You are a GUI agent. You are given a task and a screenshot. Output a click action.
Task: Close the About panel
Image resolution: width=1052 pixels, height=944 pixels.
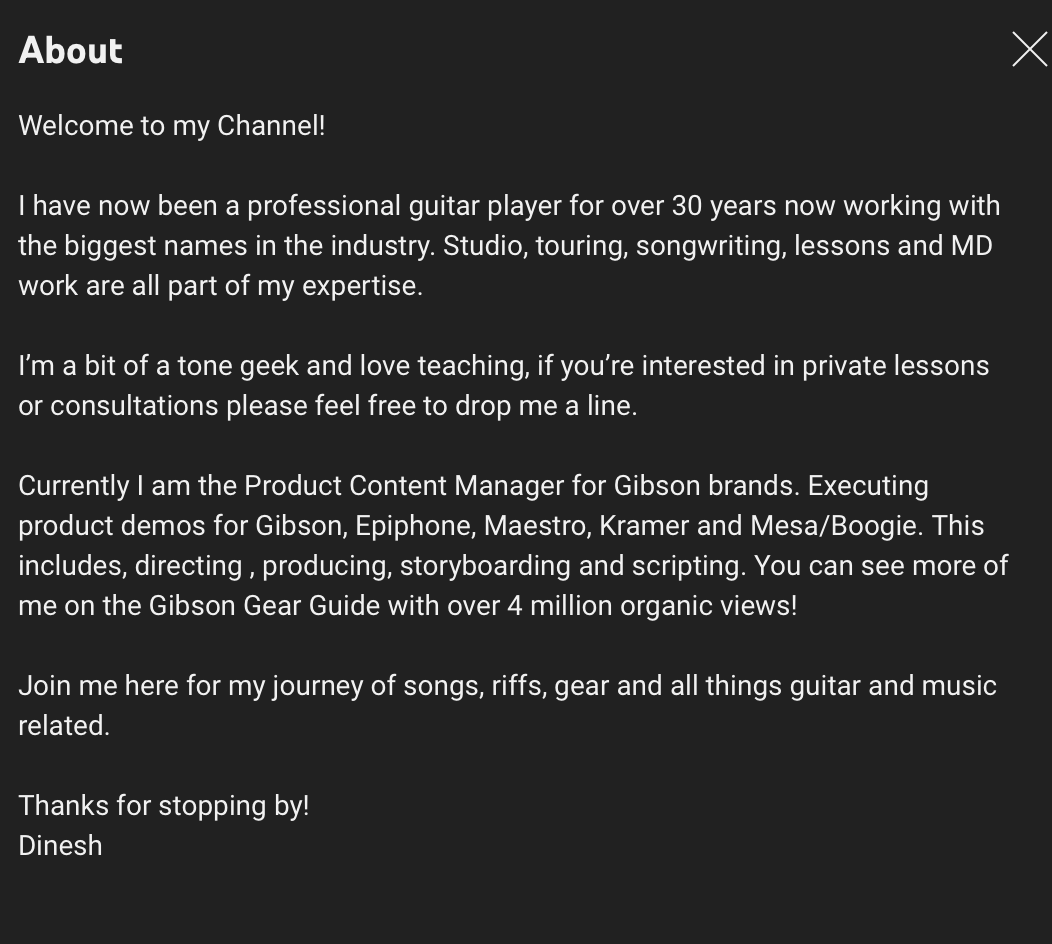[x=1029, y=49]
